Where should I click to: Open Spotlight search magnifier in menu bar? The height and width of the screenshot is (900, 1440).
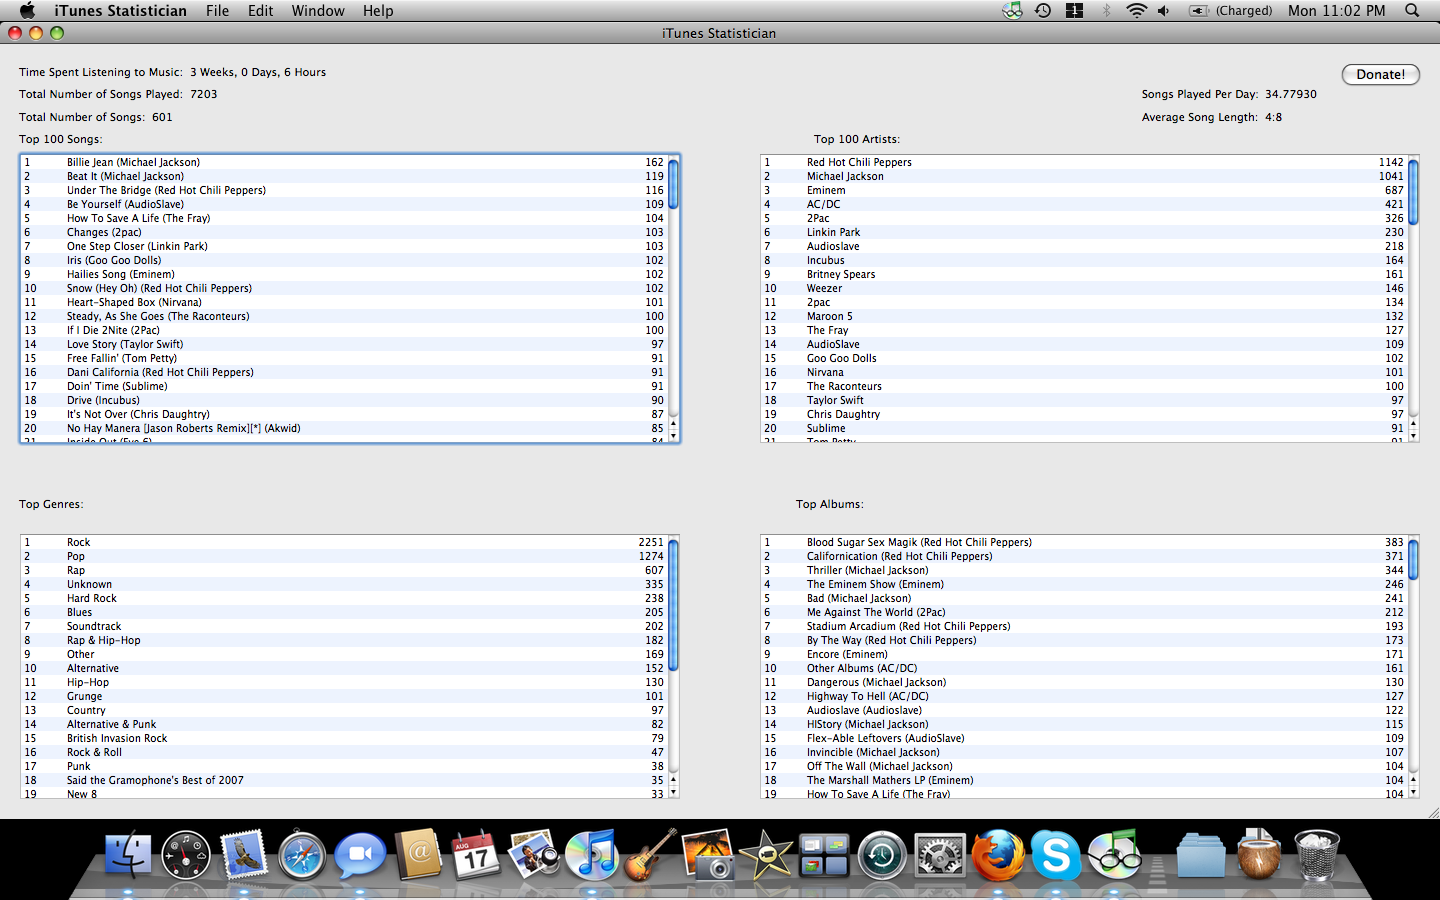point(1412,10)
